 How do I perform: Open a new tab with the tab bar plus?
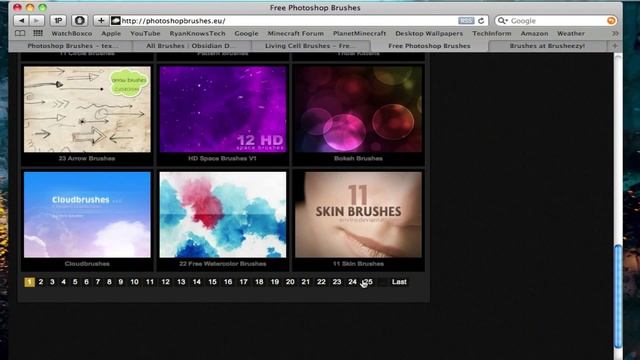(x=615, y=46)
